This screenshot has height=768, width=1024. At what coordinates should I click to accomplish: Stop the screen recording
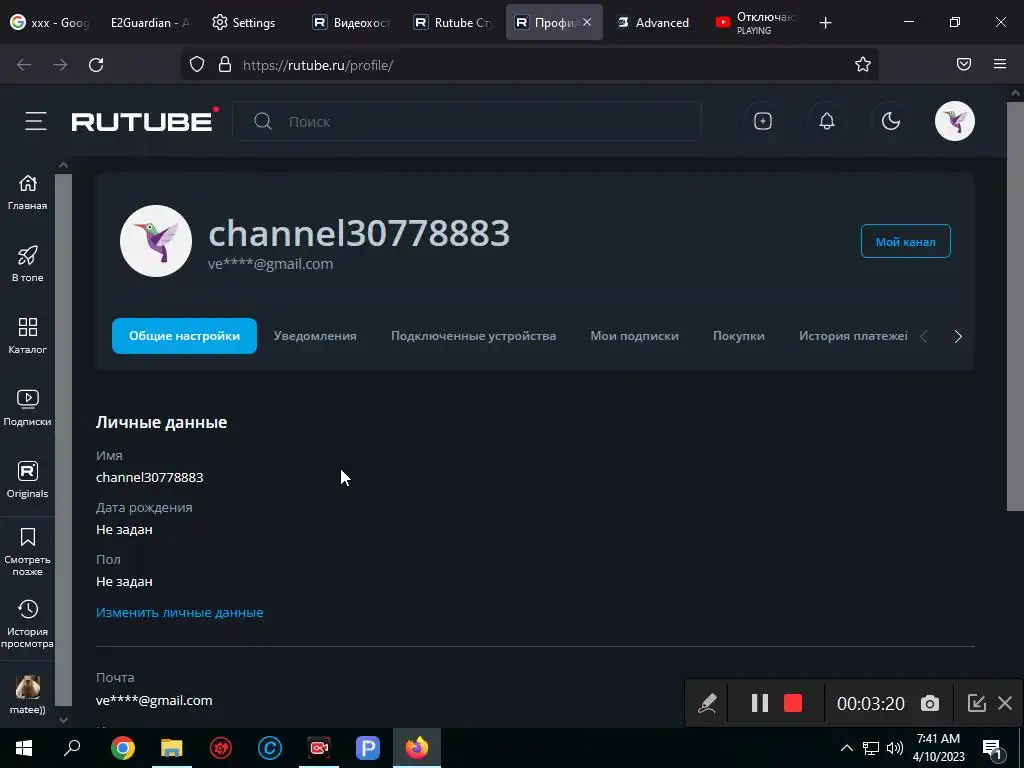point(793,703)
